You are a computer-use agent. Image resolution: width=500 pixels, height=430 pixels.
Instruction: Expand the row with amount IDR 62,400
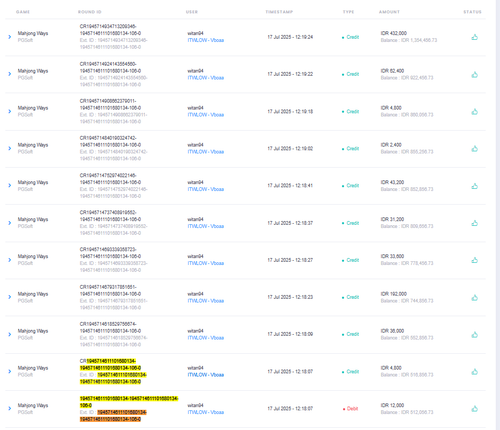point(10,74)
